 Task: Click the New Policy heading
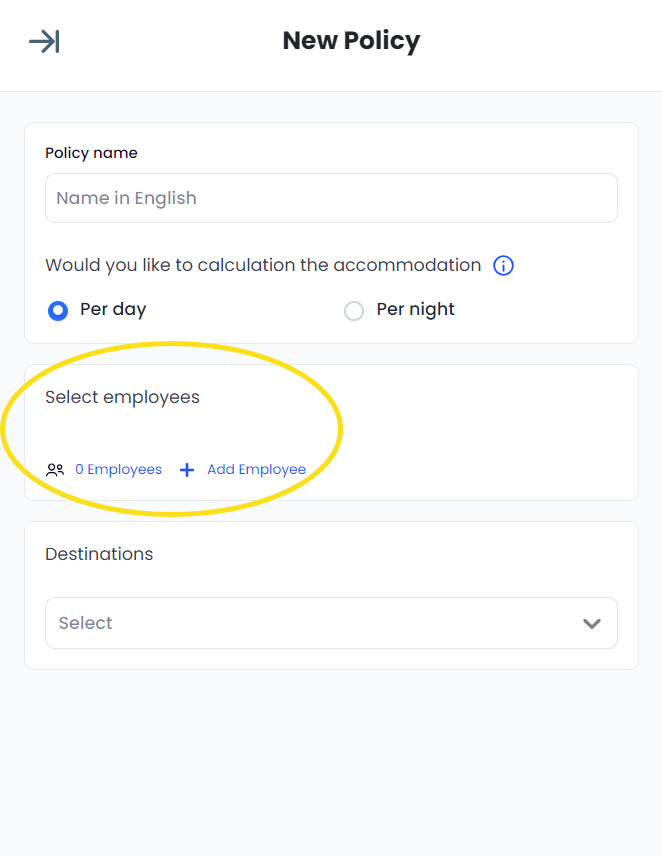tap(351, 41)
